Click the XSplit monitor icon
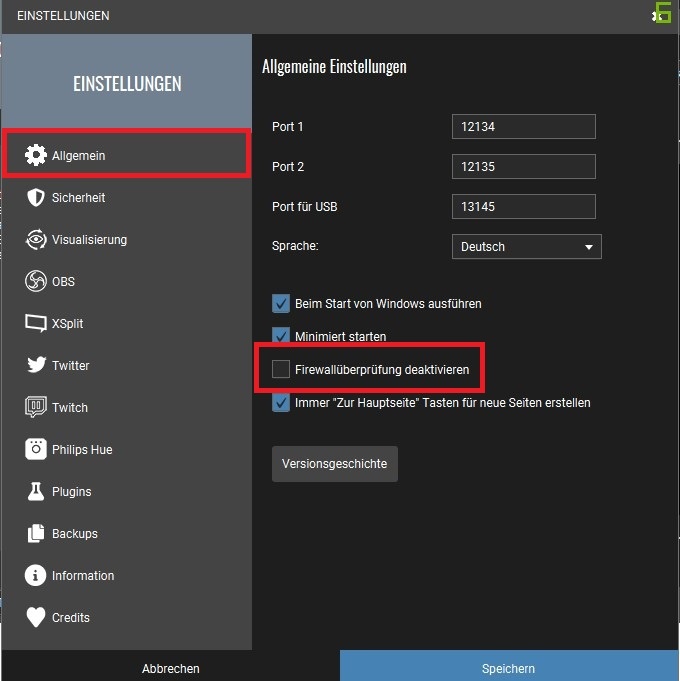Viewport: 680px width, 681px height. 36,324
